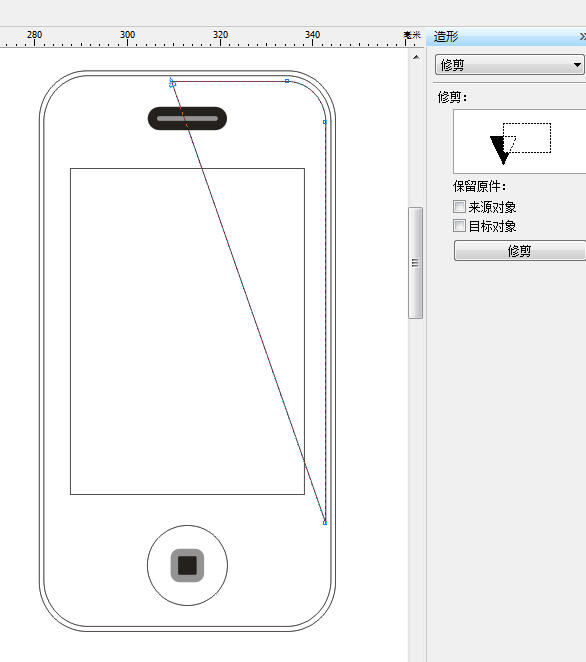Open the 修剪 shaping mode dropdown
The height and width of the screenshot is (662, 586).
510,65
